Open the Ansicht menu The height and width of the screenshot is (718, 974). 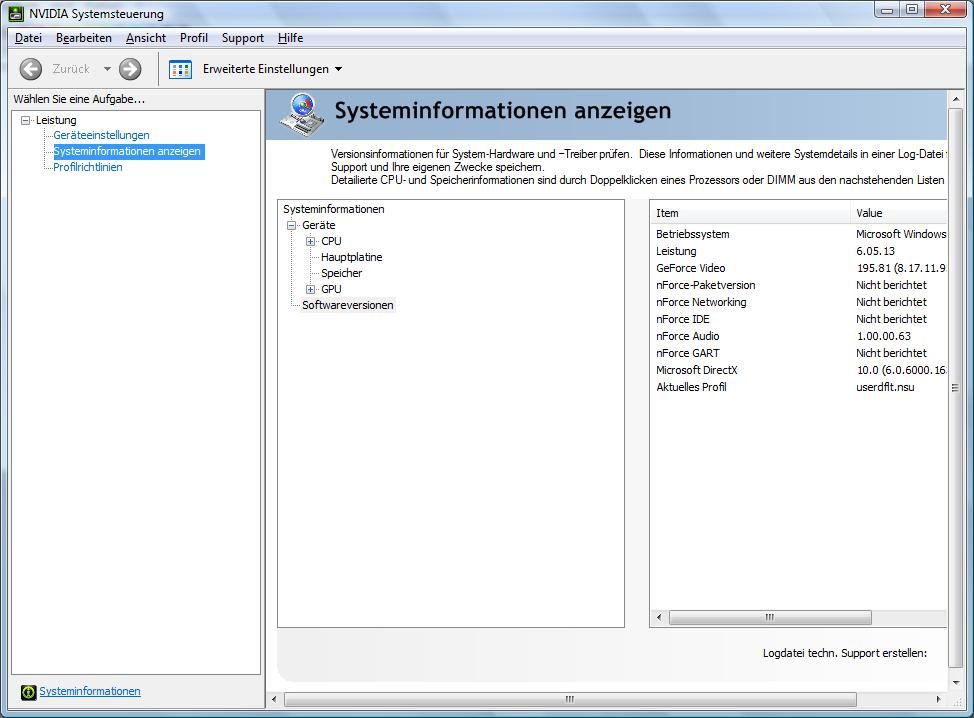coord(146,38)
